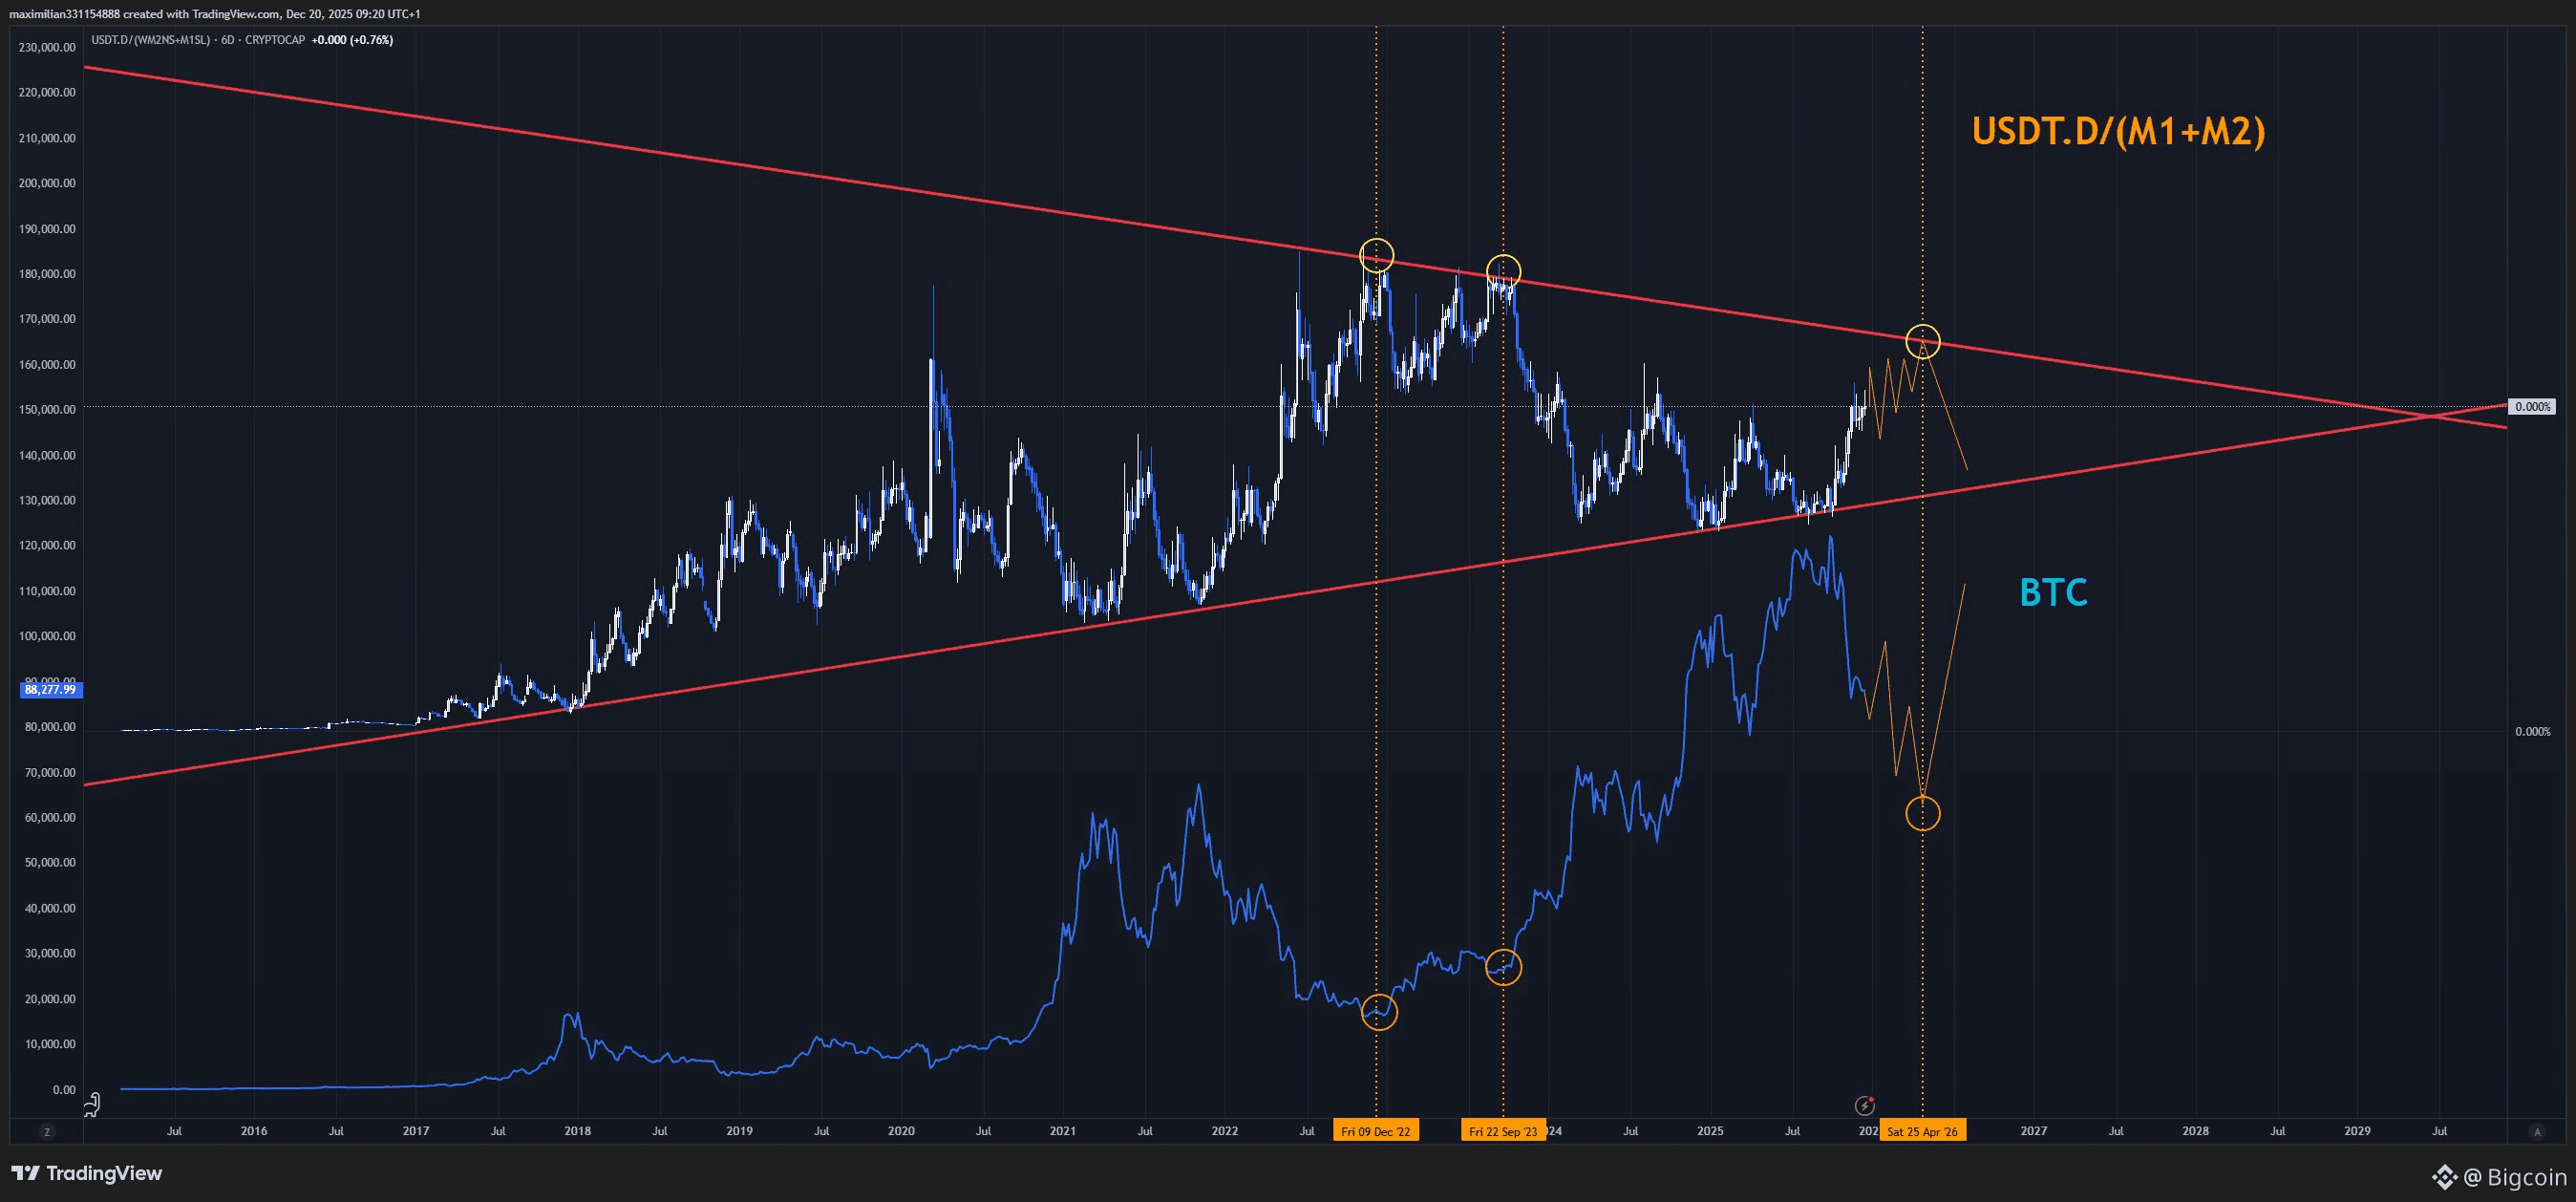
Task: Click the blue 88,277.99 price label
Action: [x=51, y=690]
